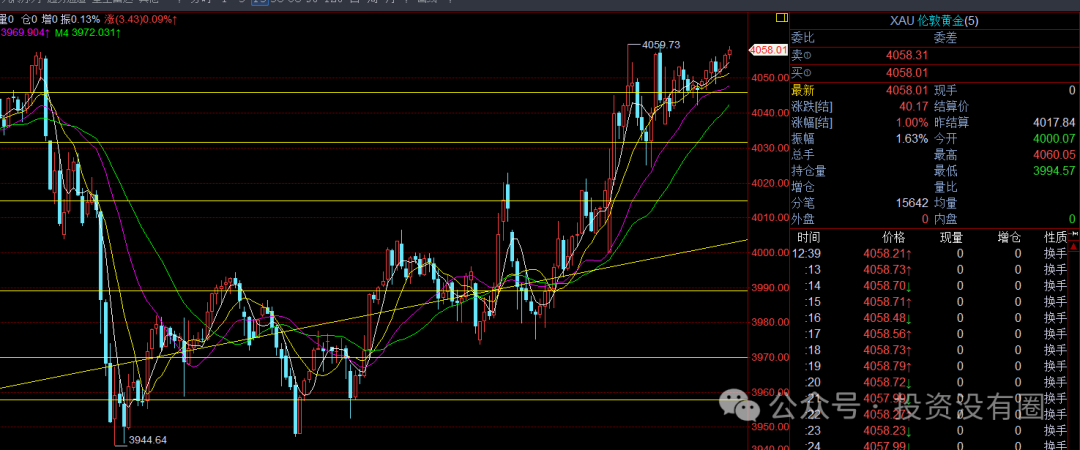This screenshot has height=450, width=1080.
Task: Click the current price tag 4058.01 on axis
Action: click(768, 50)
